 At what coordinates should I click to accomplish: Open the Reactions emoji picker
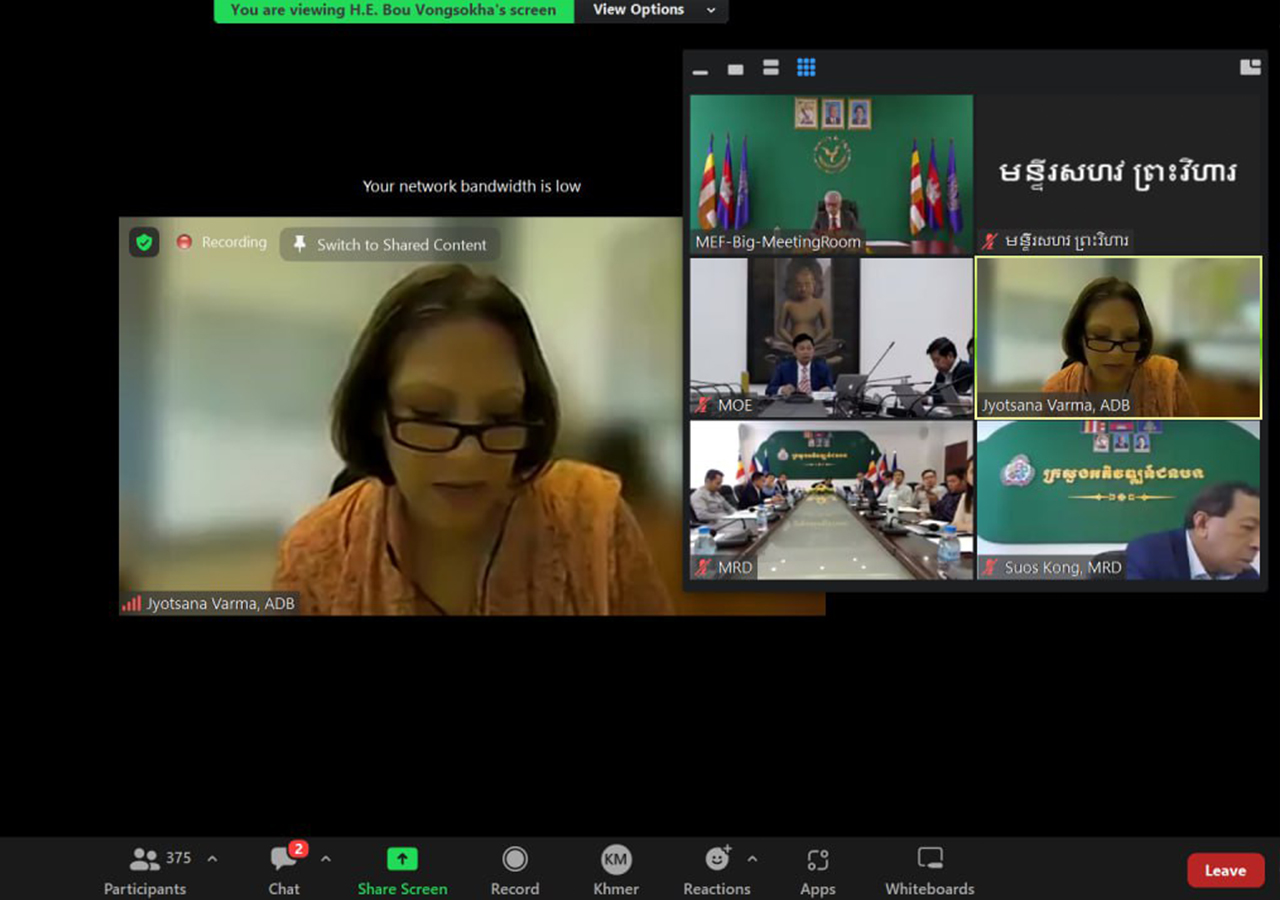pos(717,870)
